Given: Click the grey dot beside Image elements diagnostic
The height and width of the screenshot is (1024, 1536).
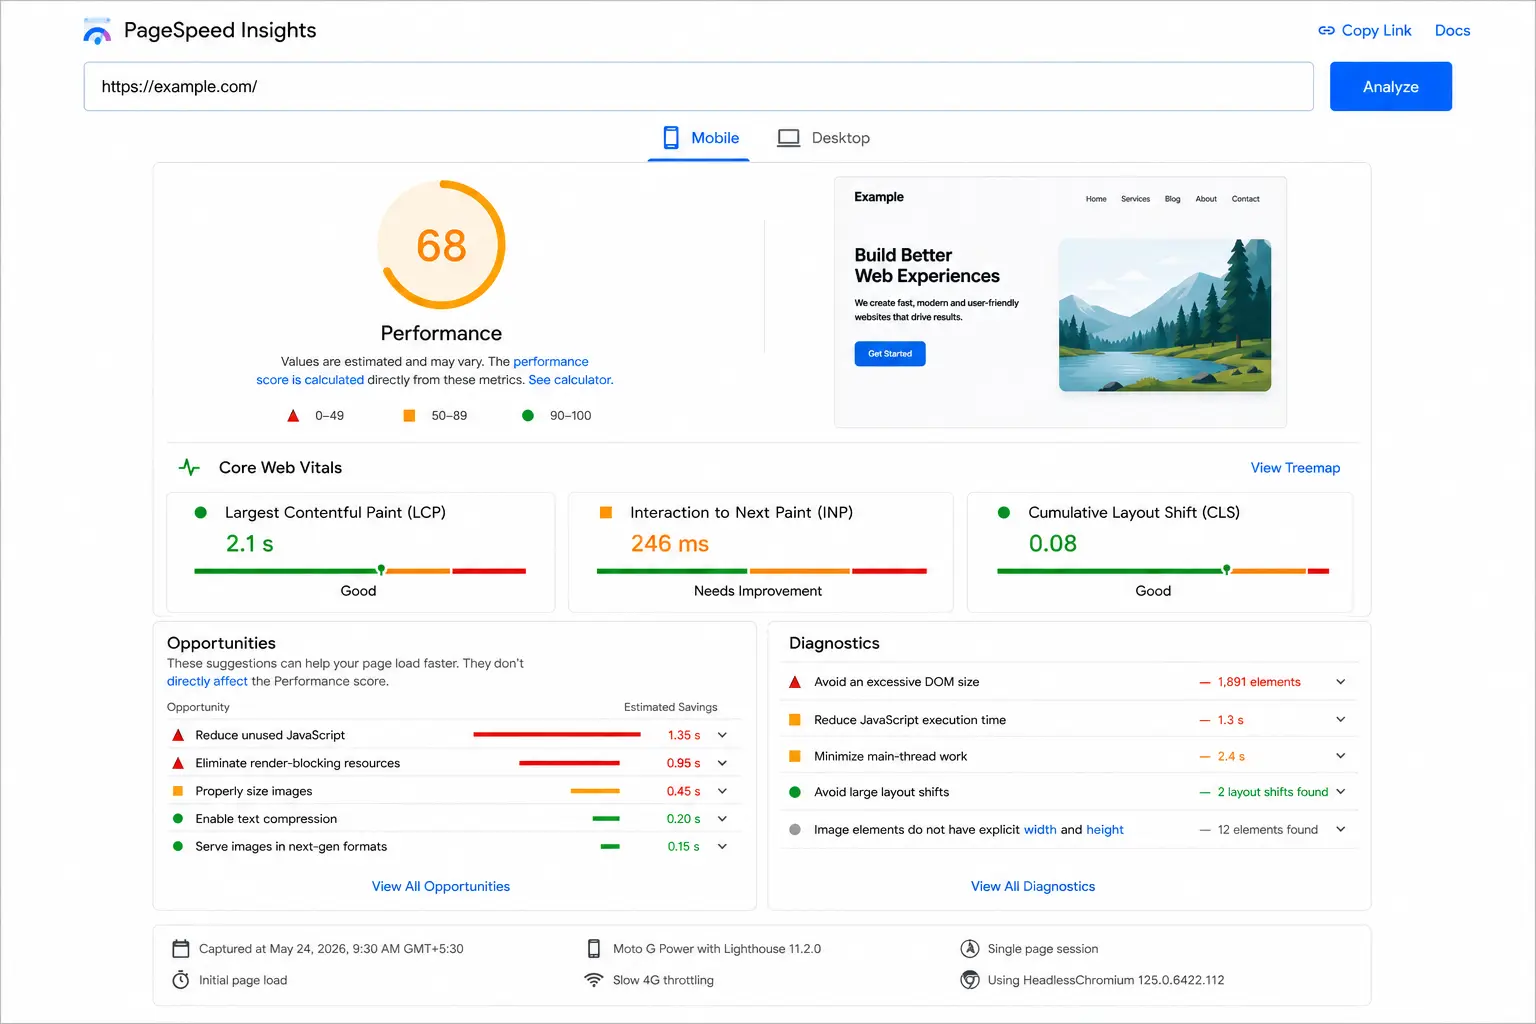Looking at the screenshot, I should pos(795,830).
